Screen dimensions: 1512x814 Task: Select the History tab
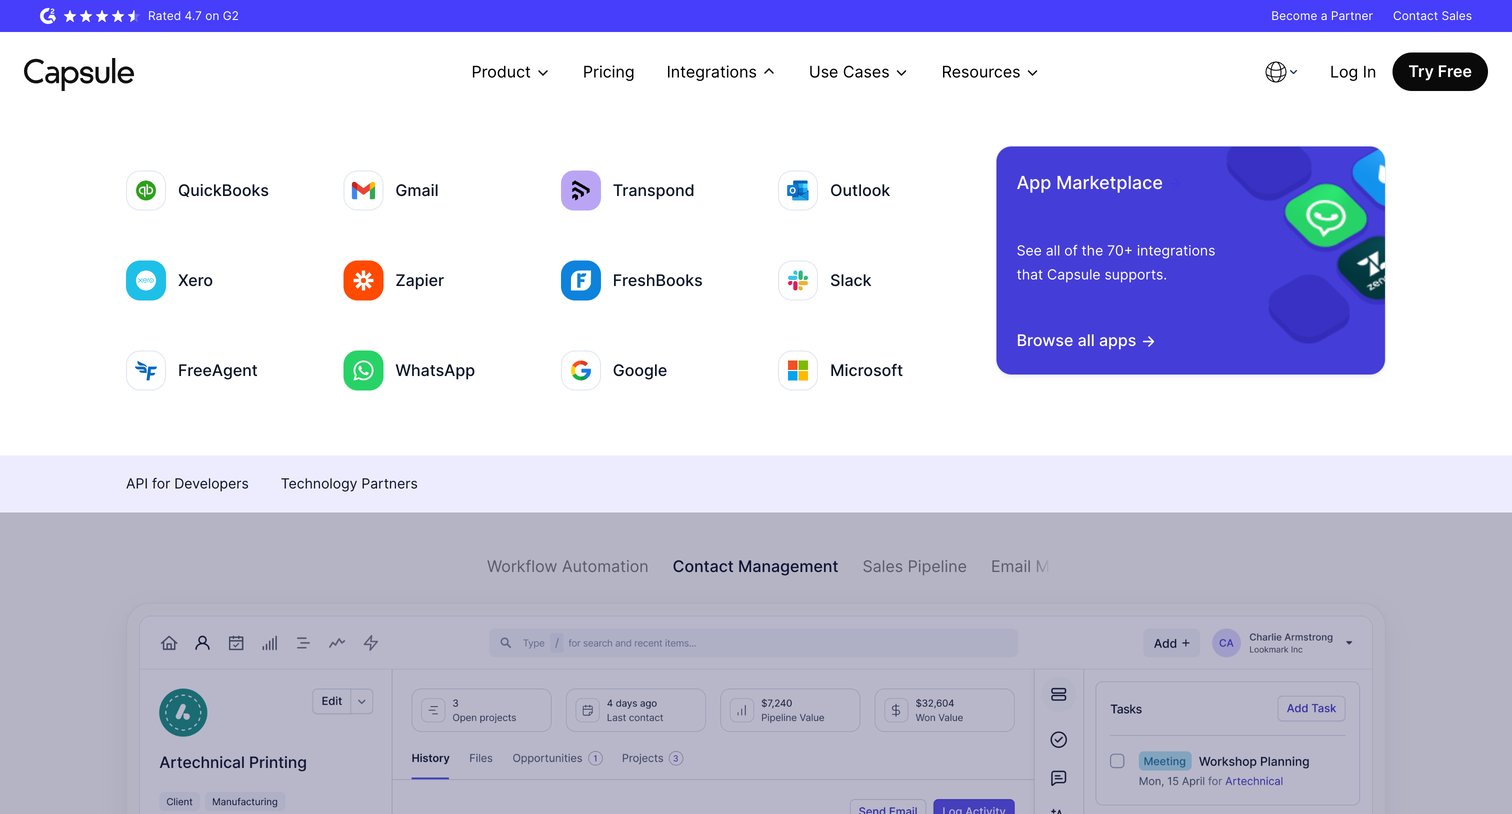click(x=430, y=758)
